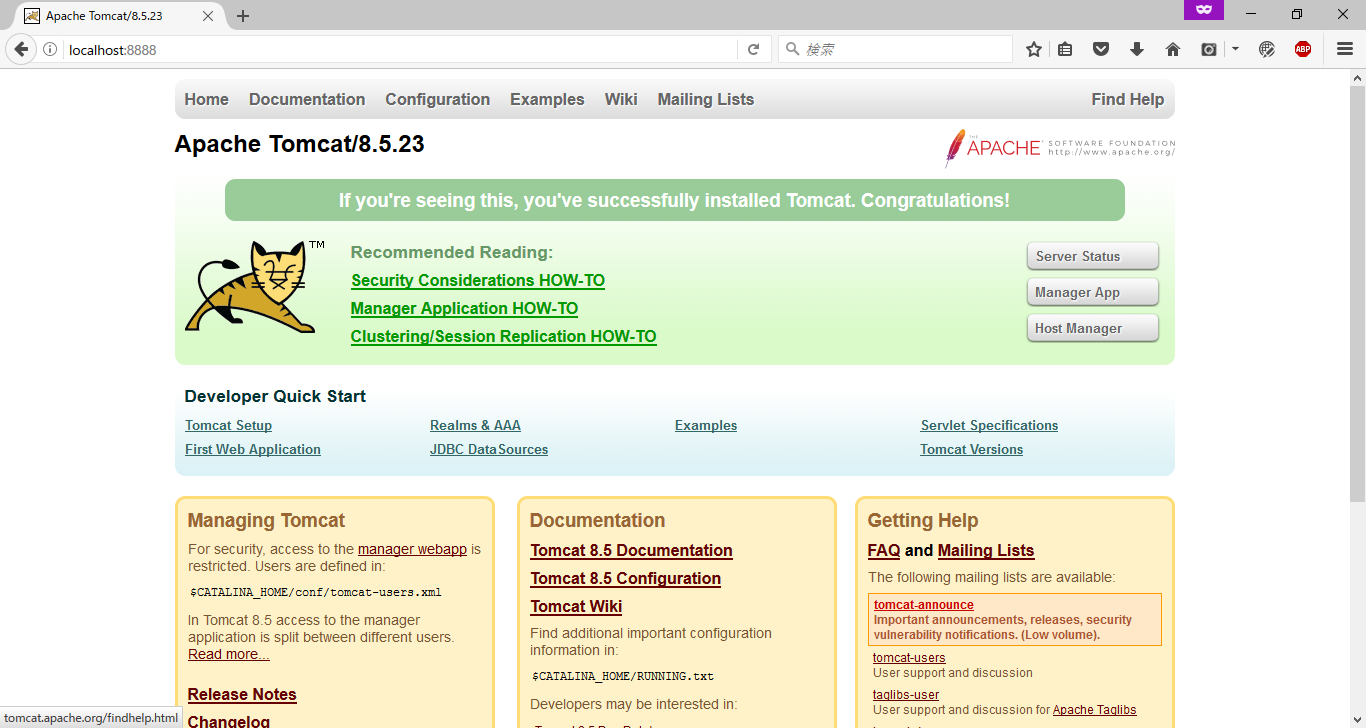Image resolution: width=1366 pixels, height=728 pixels.
Task: Open Examples in the Tomcat nav bar
Action: point(547,99)
